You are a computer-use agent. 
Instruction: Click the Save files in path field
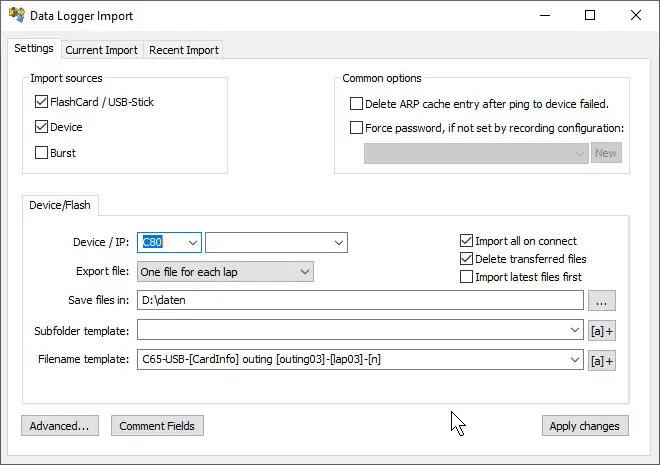[360, 300]
